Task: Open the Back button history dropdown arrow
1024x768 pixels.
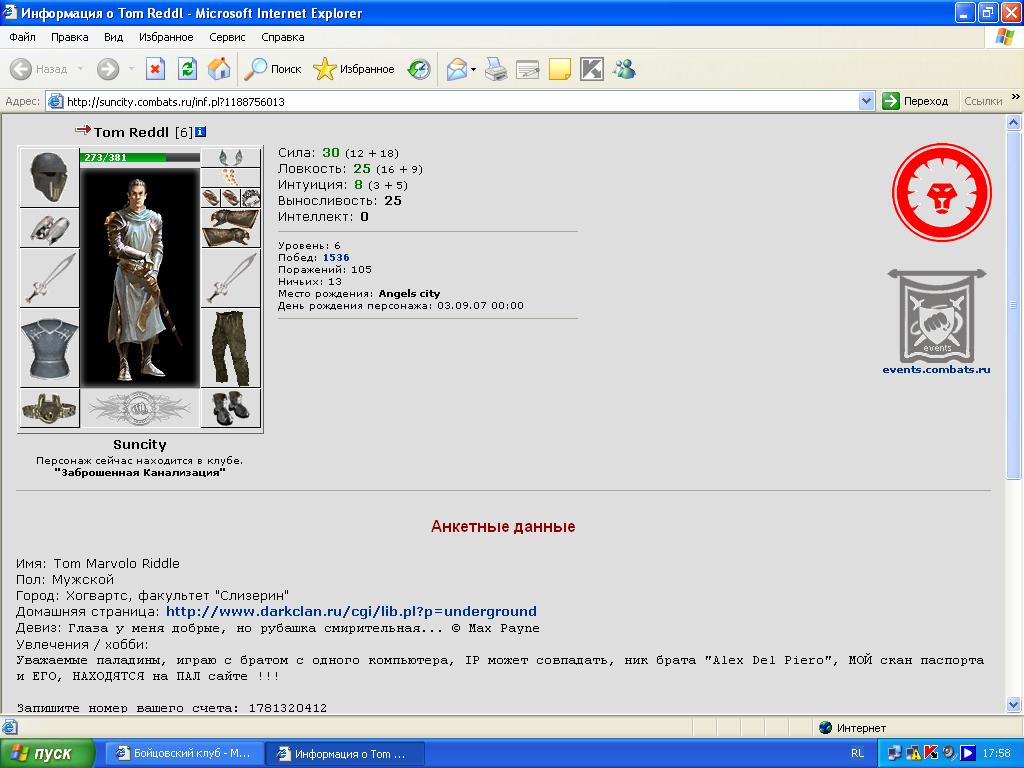Action: pyautogui.click(x=80, y=69)
